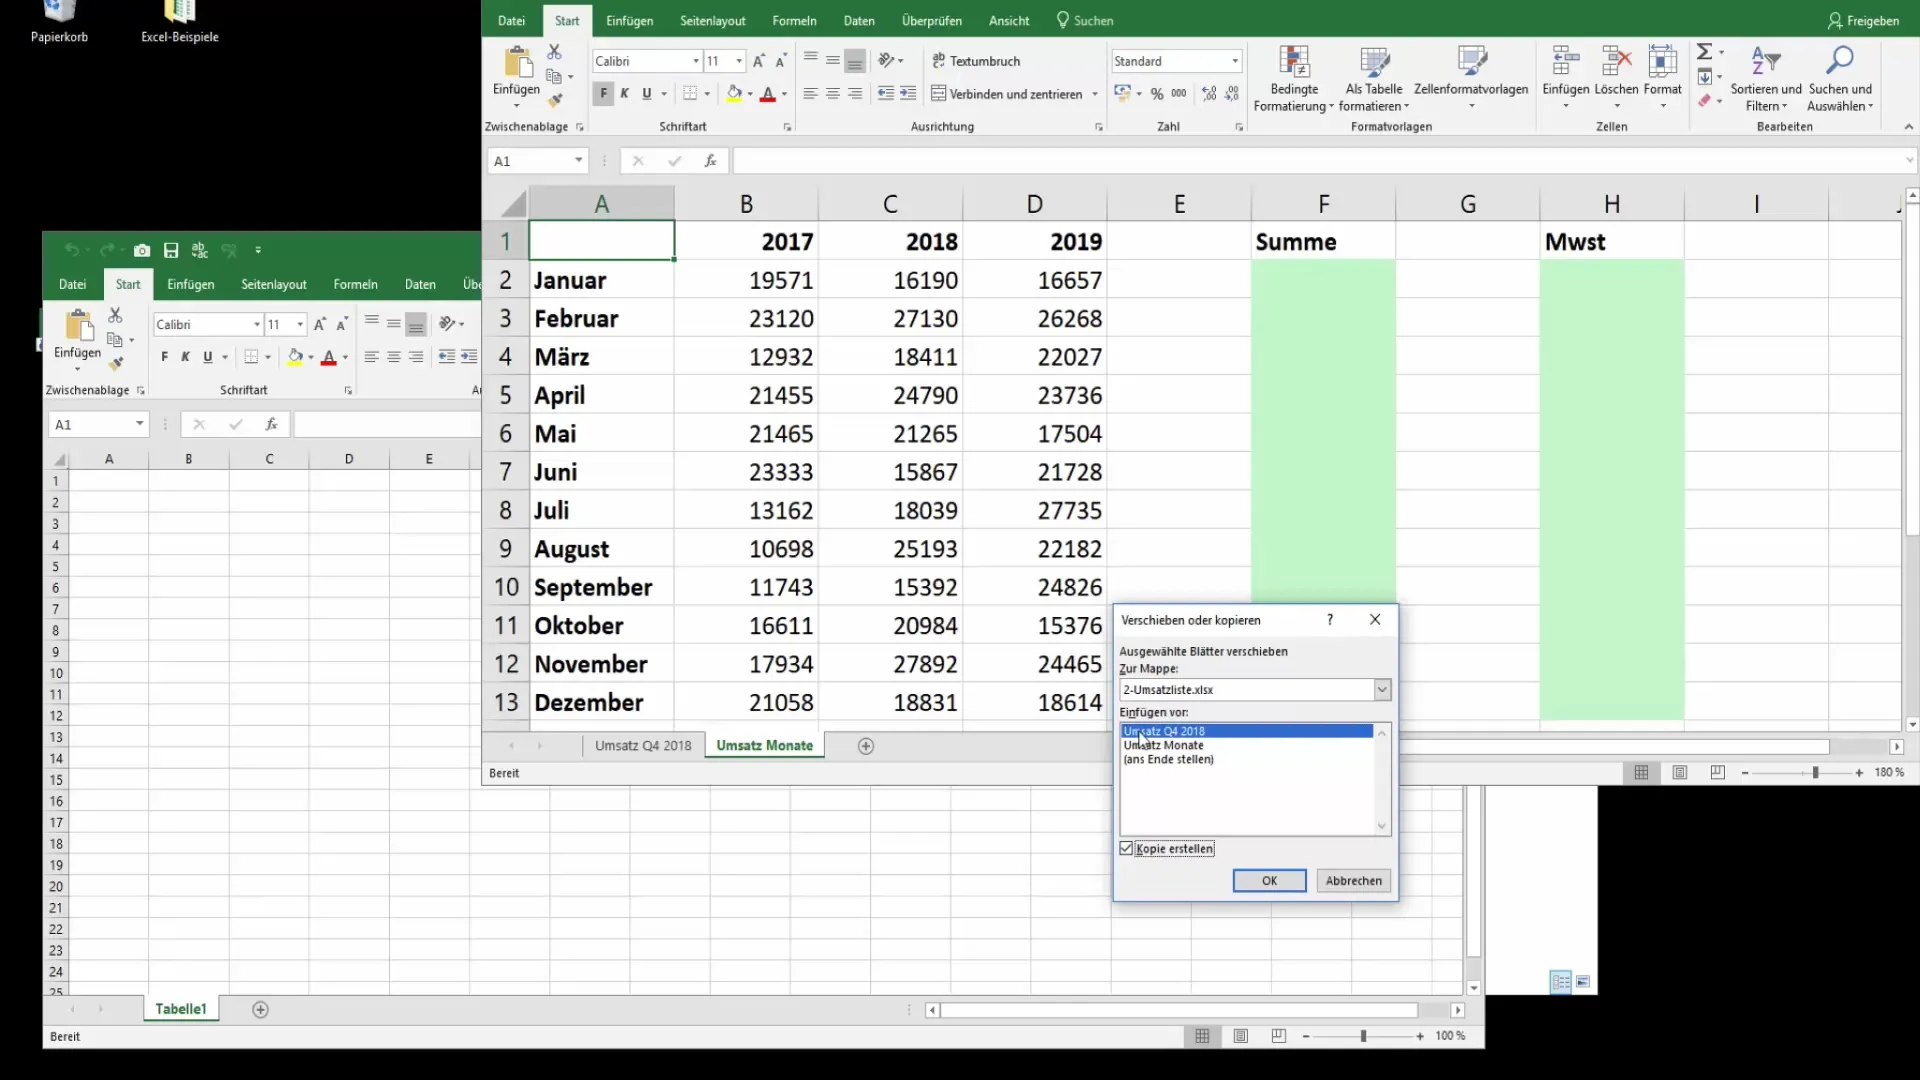Screen dimensions: 1920x1080
Task: Toggle italic (K) in front Excel window
Action: coord(625,93)
